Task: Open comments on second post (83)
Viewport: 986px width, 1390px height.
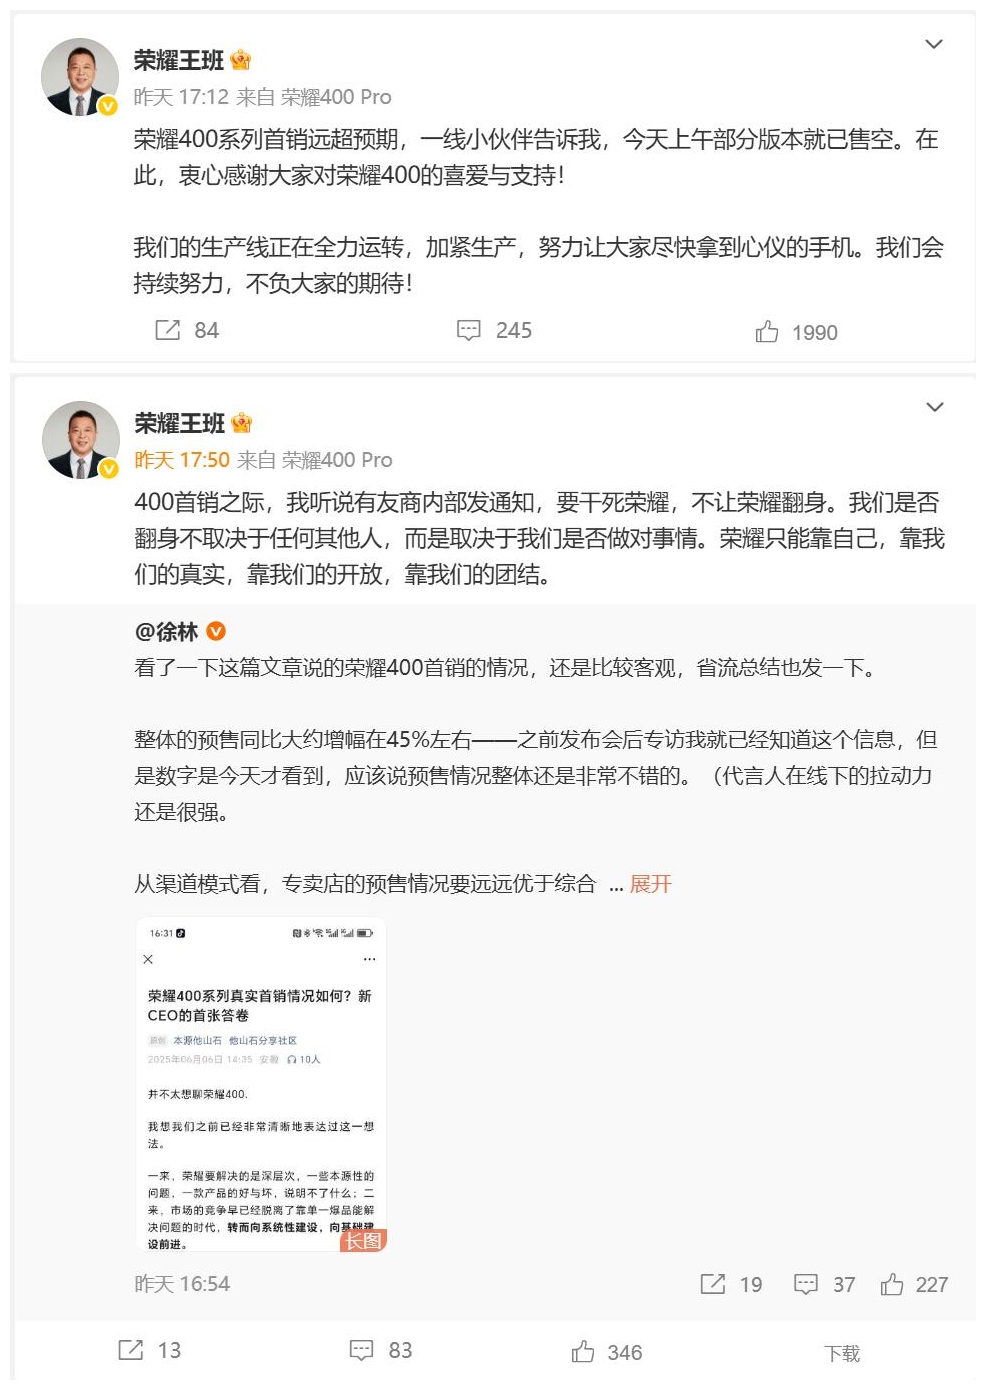Action: pos(361,1350)
